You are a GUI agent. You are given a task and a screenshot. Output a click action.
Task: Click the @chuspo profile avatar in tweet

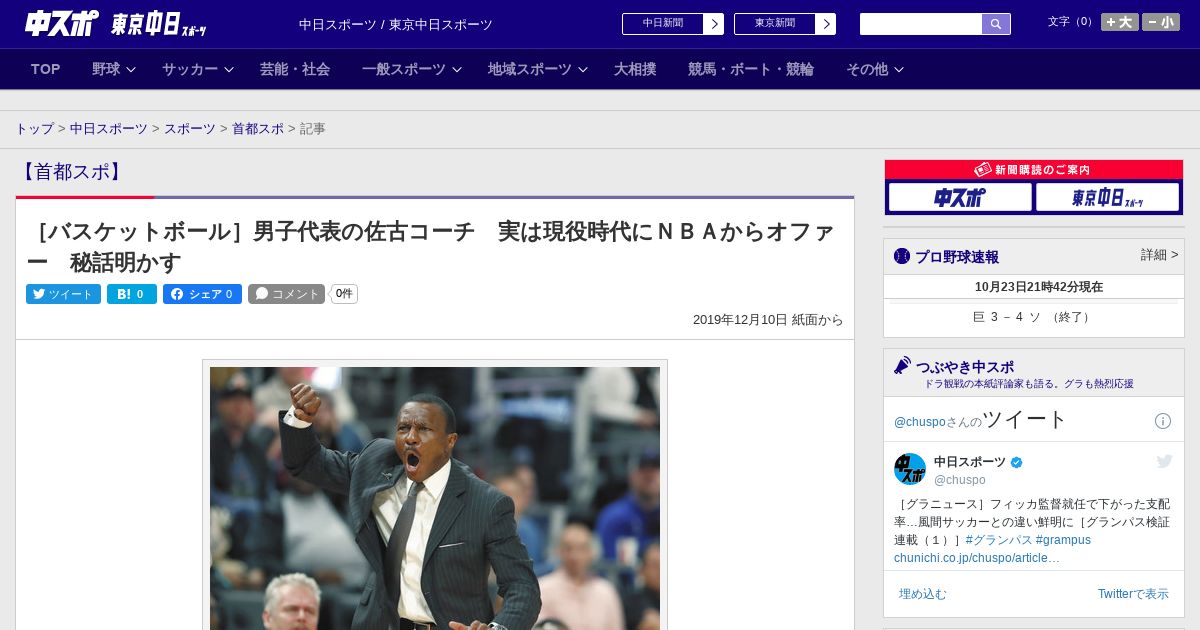click(910, 469)
